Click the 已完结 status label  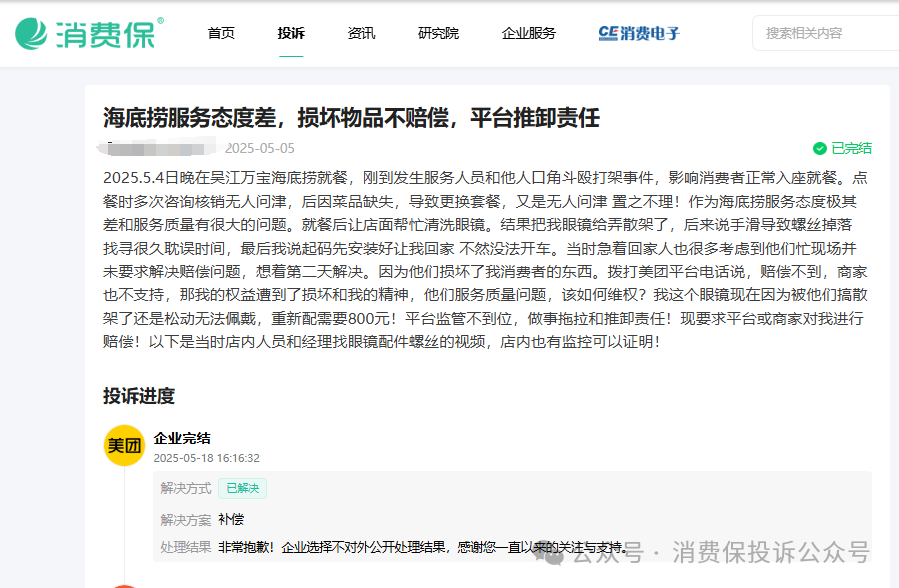click(851, 148)
